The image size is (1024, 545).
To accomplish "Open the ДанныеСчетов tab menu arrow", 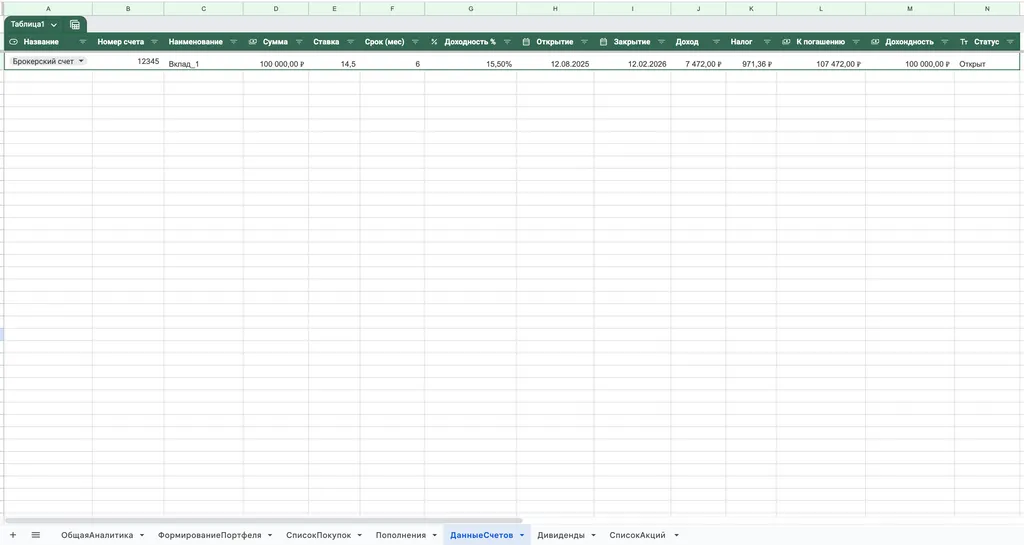I will coord(522,535).
